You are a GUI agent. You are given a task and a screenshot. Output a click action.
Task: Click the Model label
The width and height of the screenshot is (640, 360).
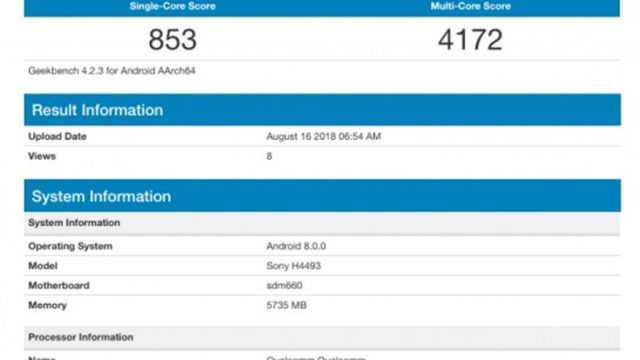[x=43, y=266]
